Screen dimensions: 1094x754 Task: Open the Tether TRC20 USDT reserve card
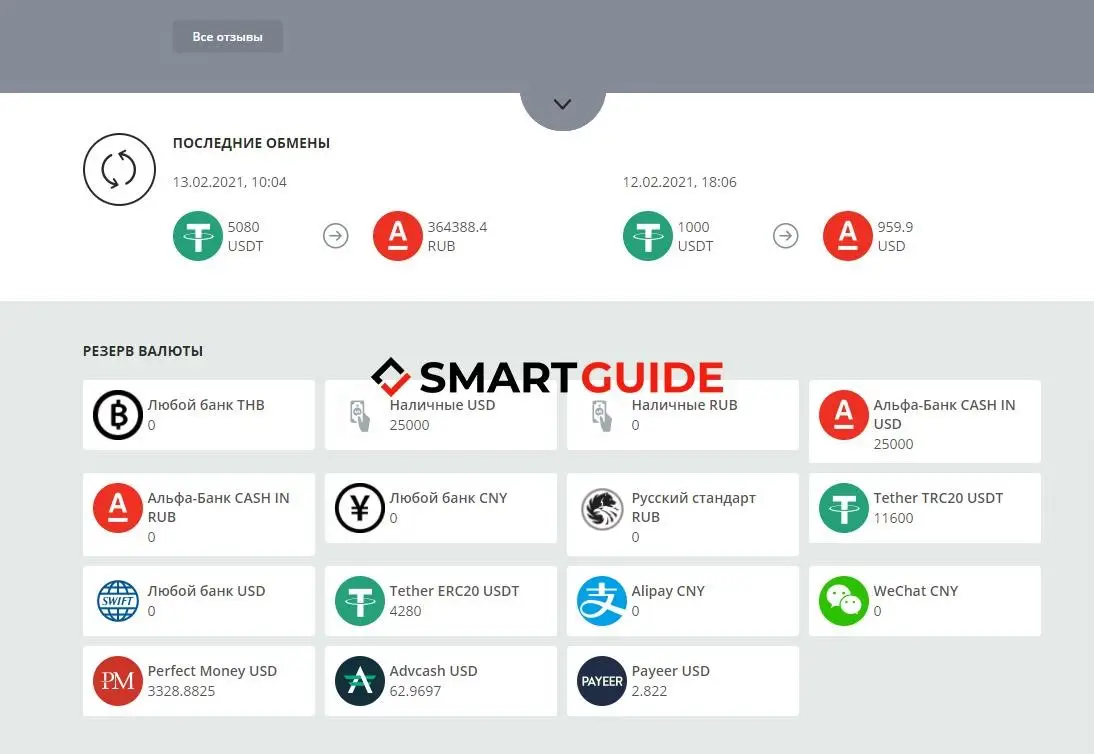coord(924,508)
